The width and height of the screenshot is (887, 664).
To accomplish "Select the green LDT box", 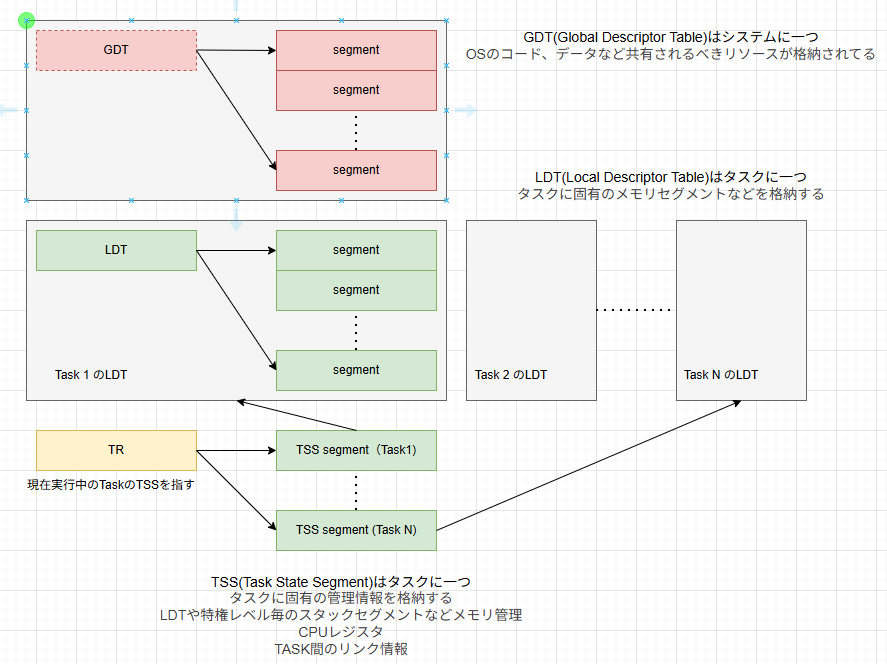I will click(x=116, y=250).
